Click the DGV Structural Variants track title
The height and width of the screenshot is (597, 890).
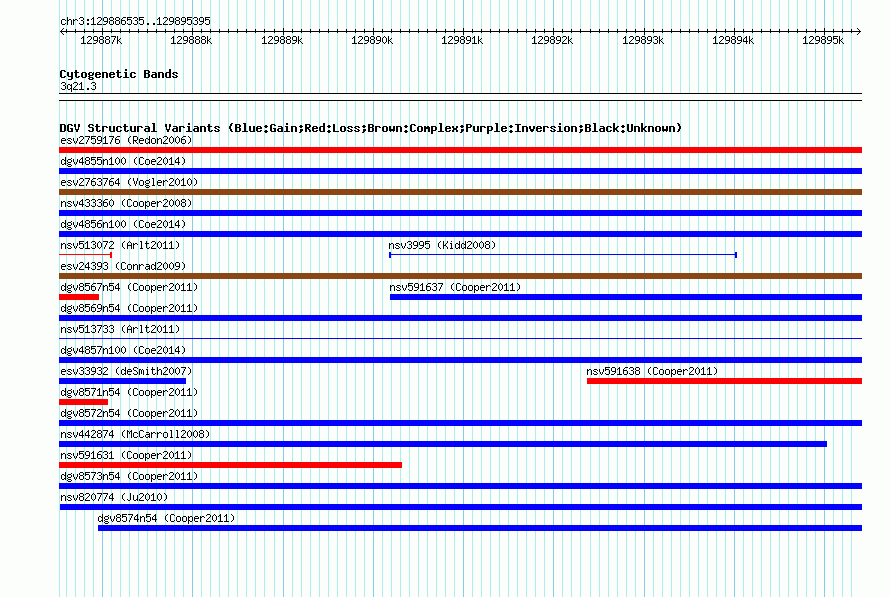[x=370, y=128]
